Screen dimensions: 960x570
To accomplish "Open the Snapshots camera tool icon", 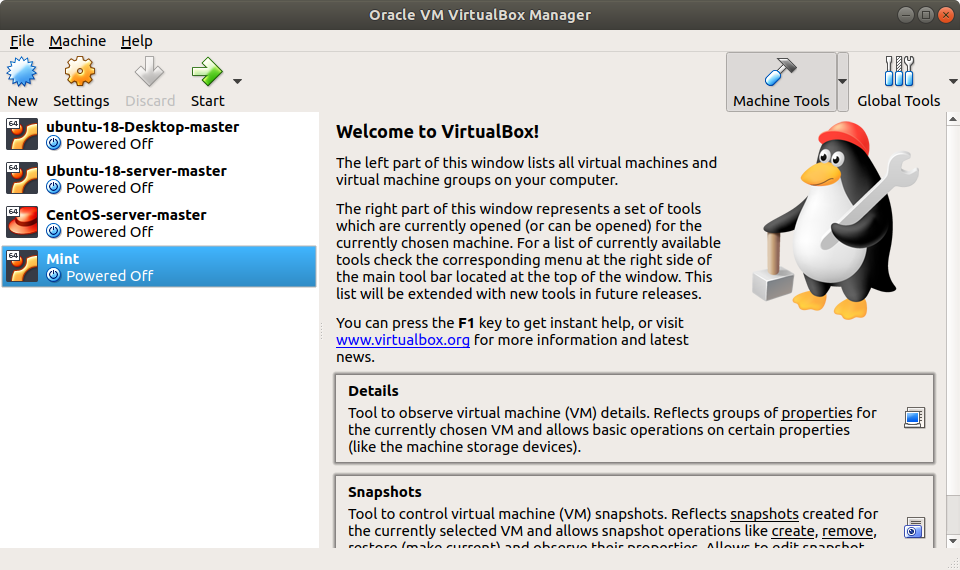I will tap(914, 528).
